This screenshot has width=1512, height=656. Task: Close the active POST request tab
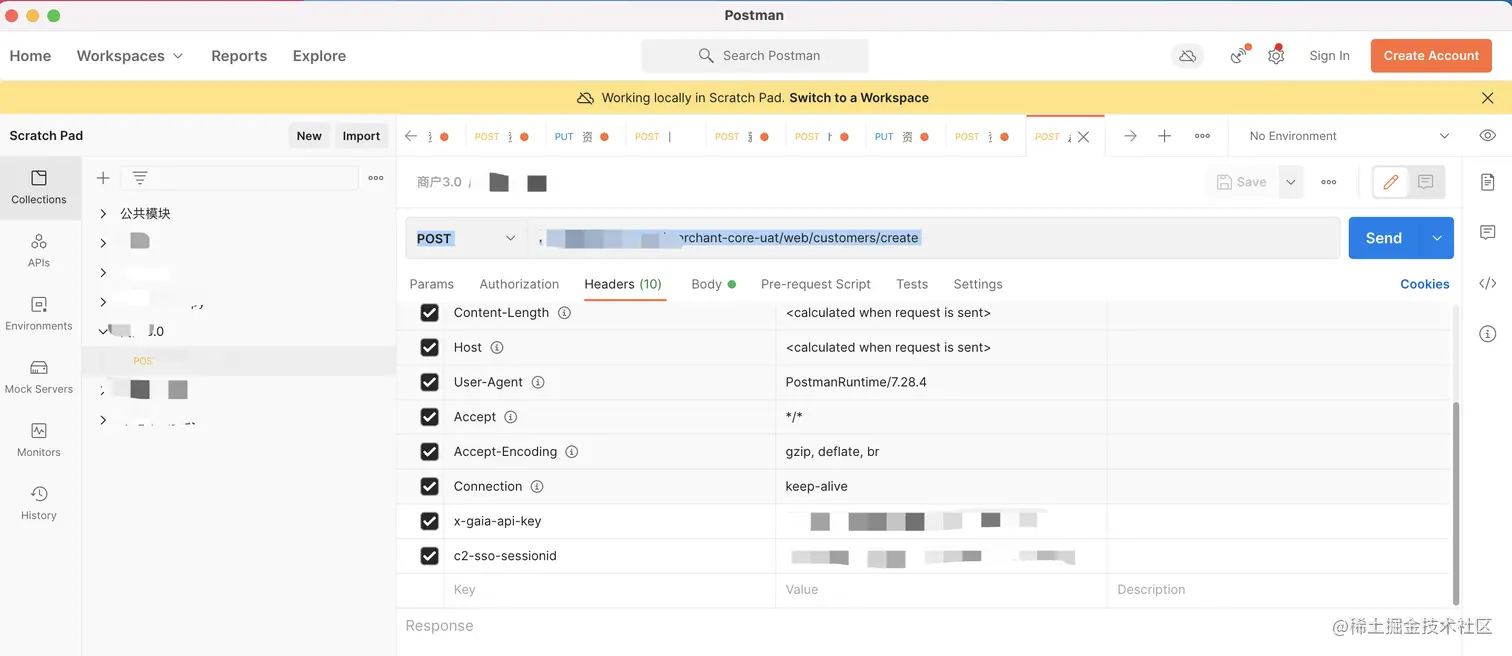(x=1083, y=137)
